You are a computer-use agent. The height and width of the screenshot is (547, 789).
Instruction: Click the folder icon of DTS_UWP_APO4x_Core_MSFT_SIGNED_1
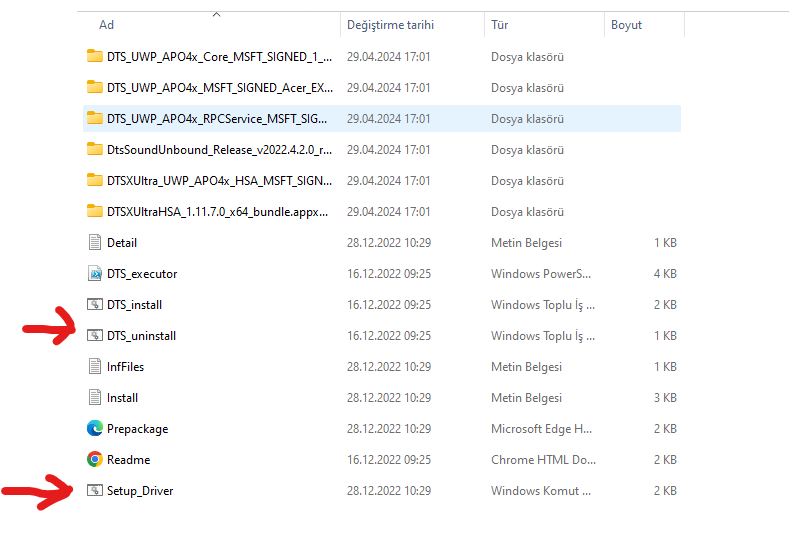click(95, 56)
